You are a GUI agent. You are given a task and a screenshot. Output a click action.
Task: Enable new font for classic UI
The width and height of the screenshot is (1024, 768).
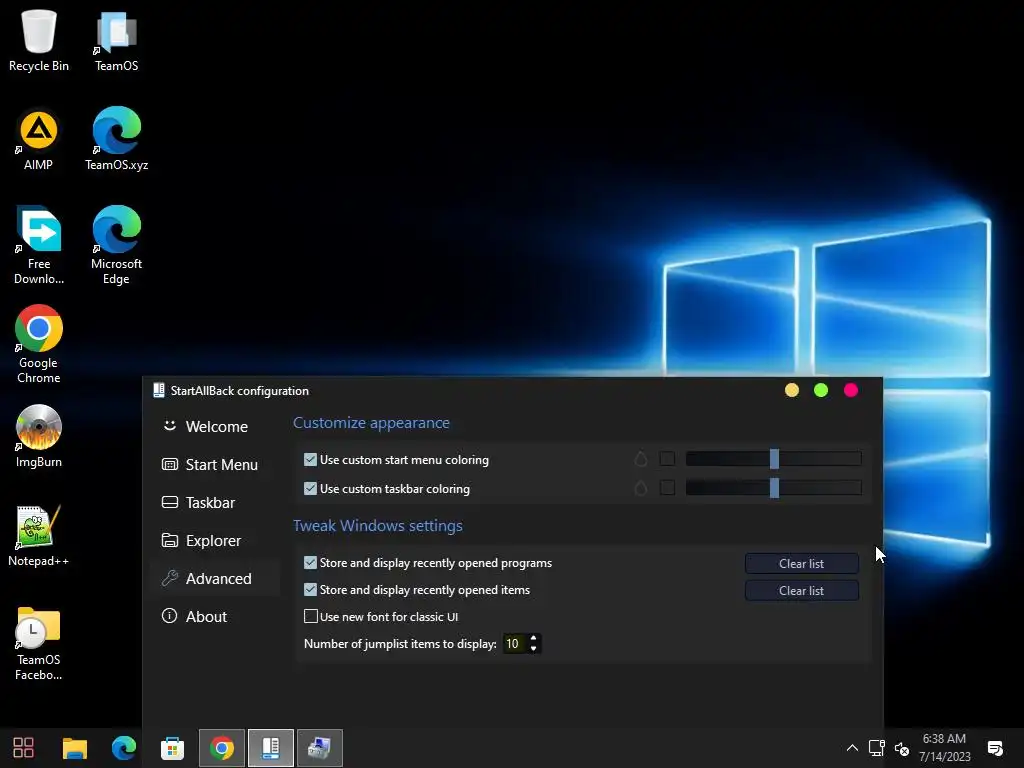pos(311,616)
